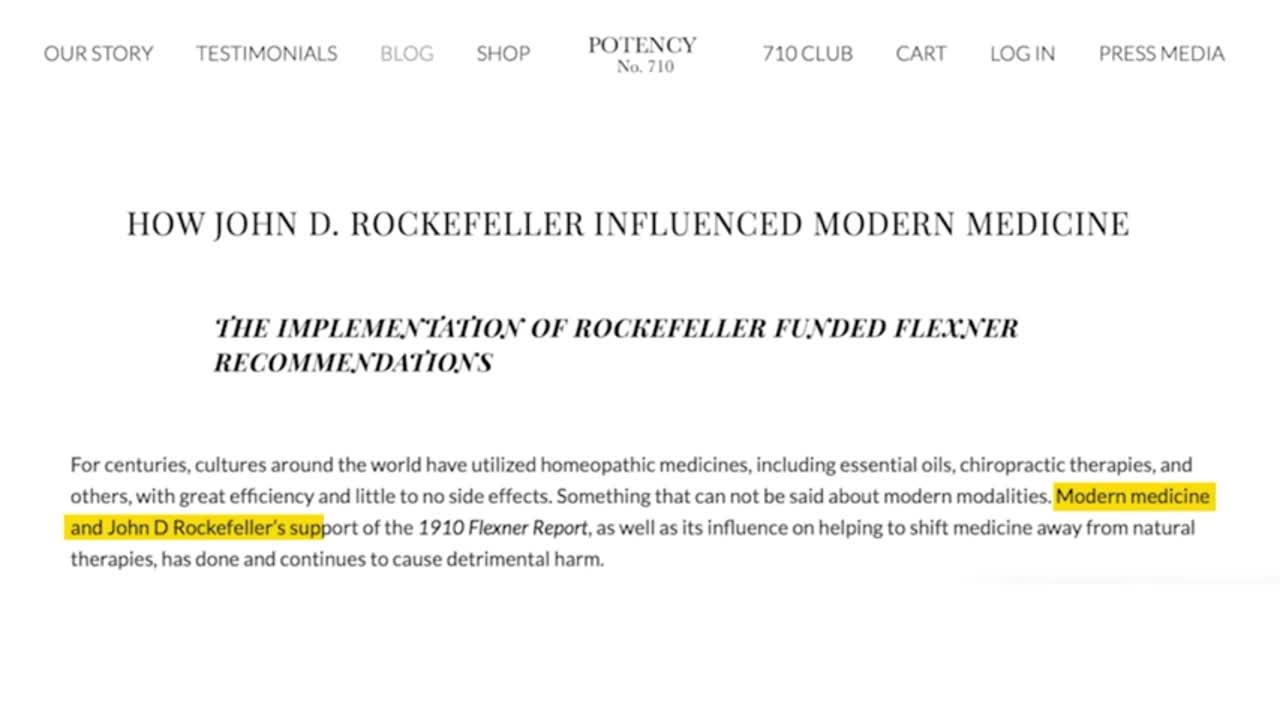Select the Blog nav item
The height and width of the screenshot is (720, 1280).
pos(406,53)
